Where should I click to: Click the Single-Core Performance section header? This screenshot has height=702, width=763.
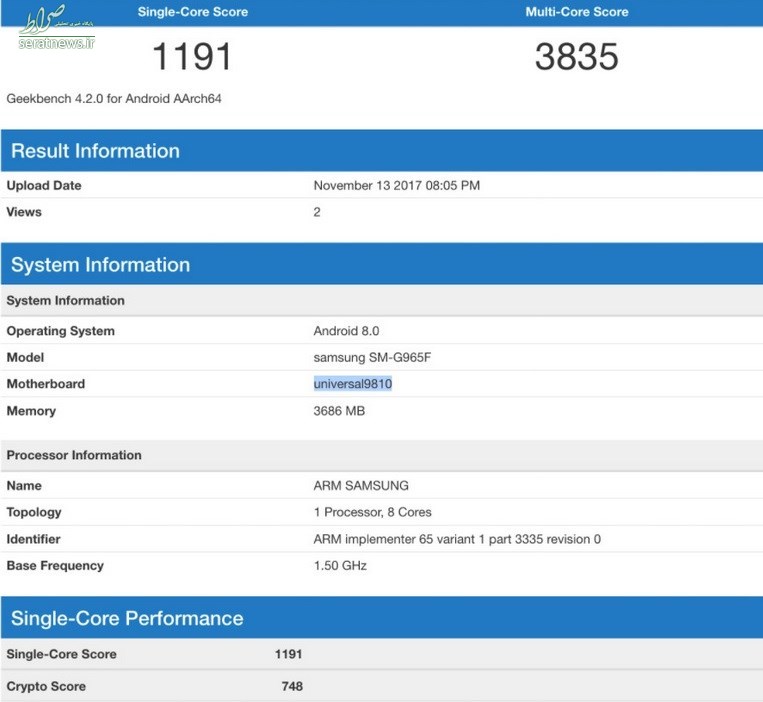point(382,618)
